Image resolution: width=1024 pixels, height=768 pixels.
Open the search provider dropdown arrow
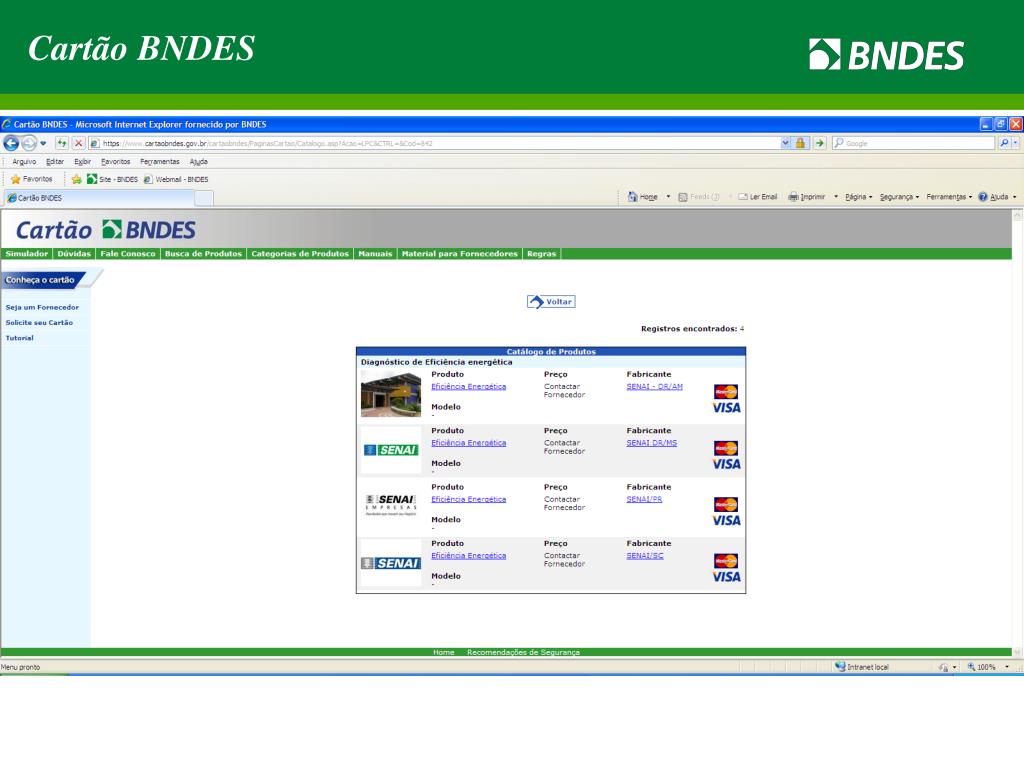point(1016,143)
